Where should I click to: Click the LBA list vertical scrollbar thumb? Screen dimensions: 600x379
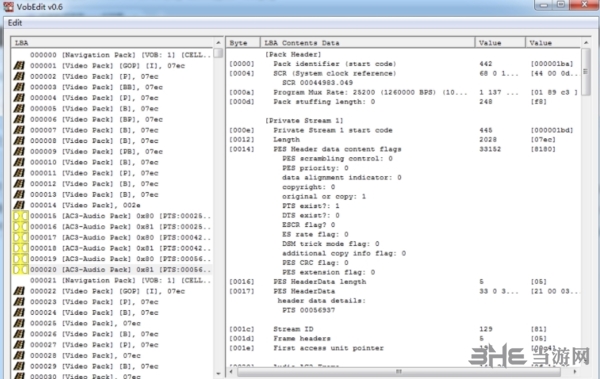point(218,53)
